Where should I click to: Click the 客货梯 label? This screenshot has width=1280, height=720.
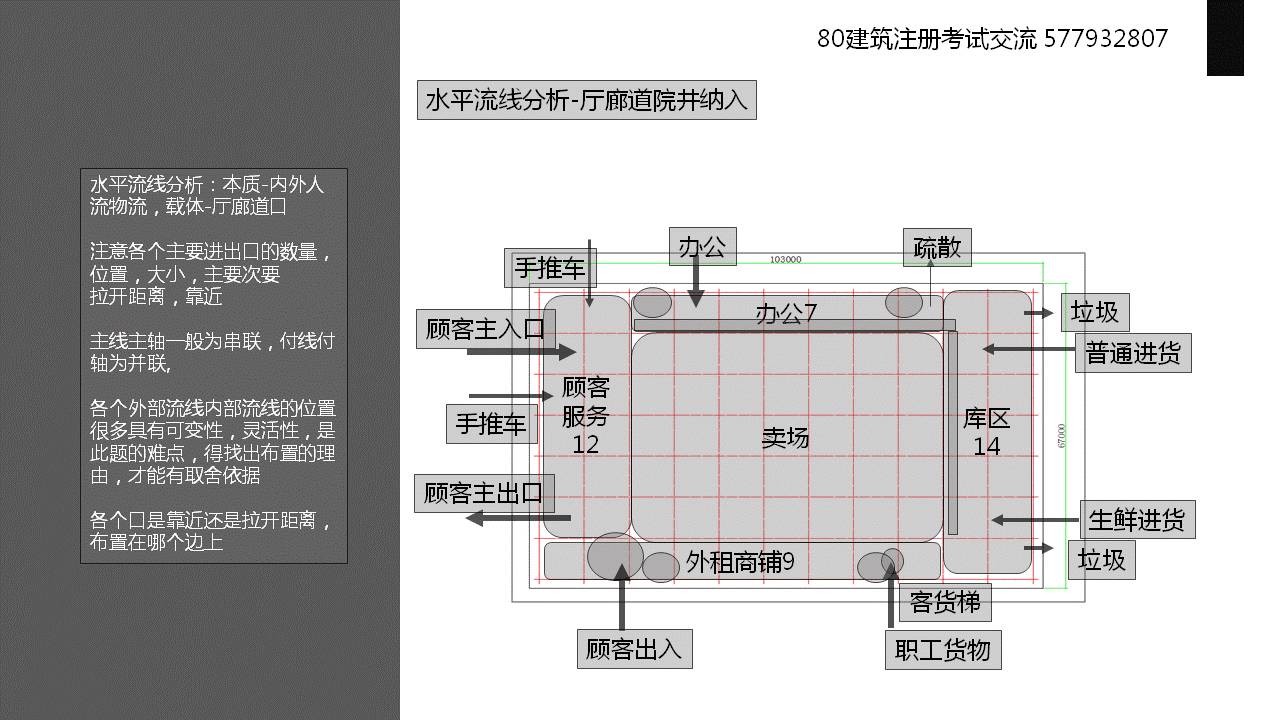point(945,602)
